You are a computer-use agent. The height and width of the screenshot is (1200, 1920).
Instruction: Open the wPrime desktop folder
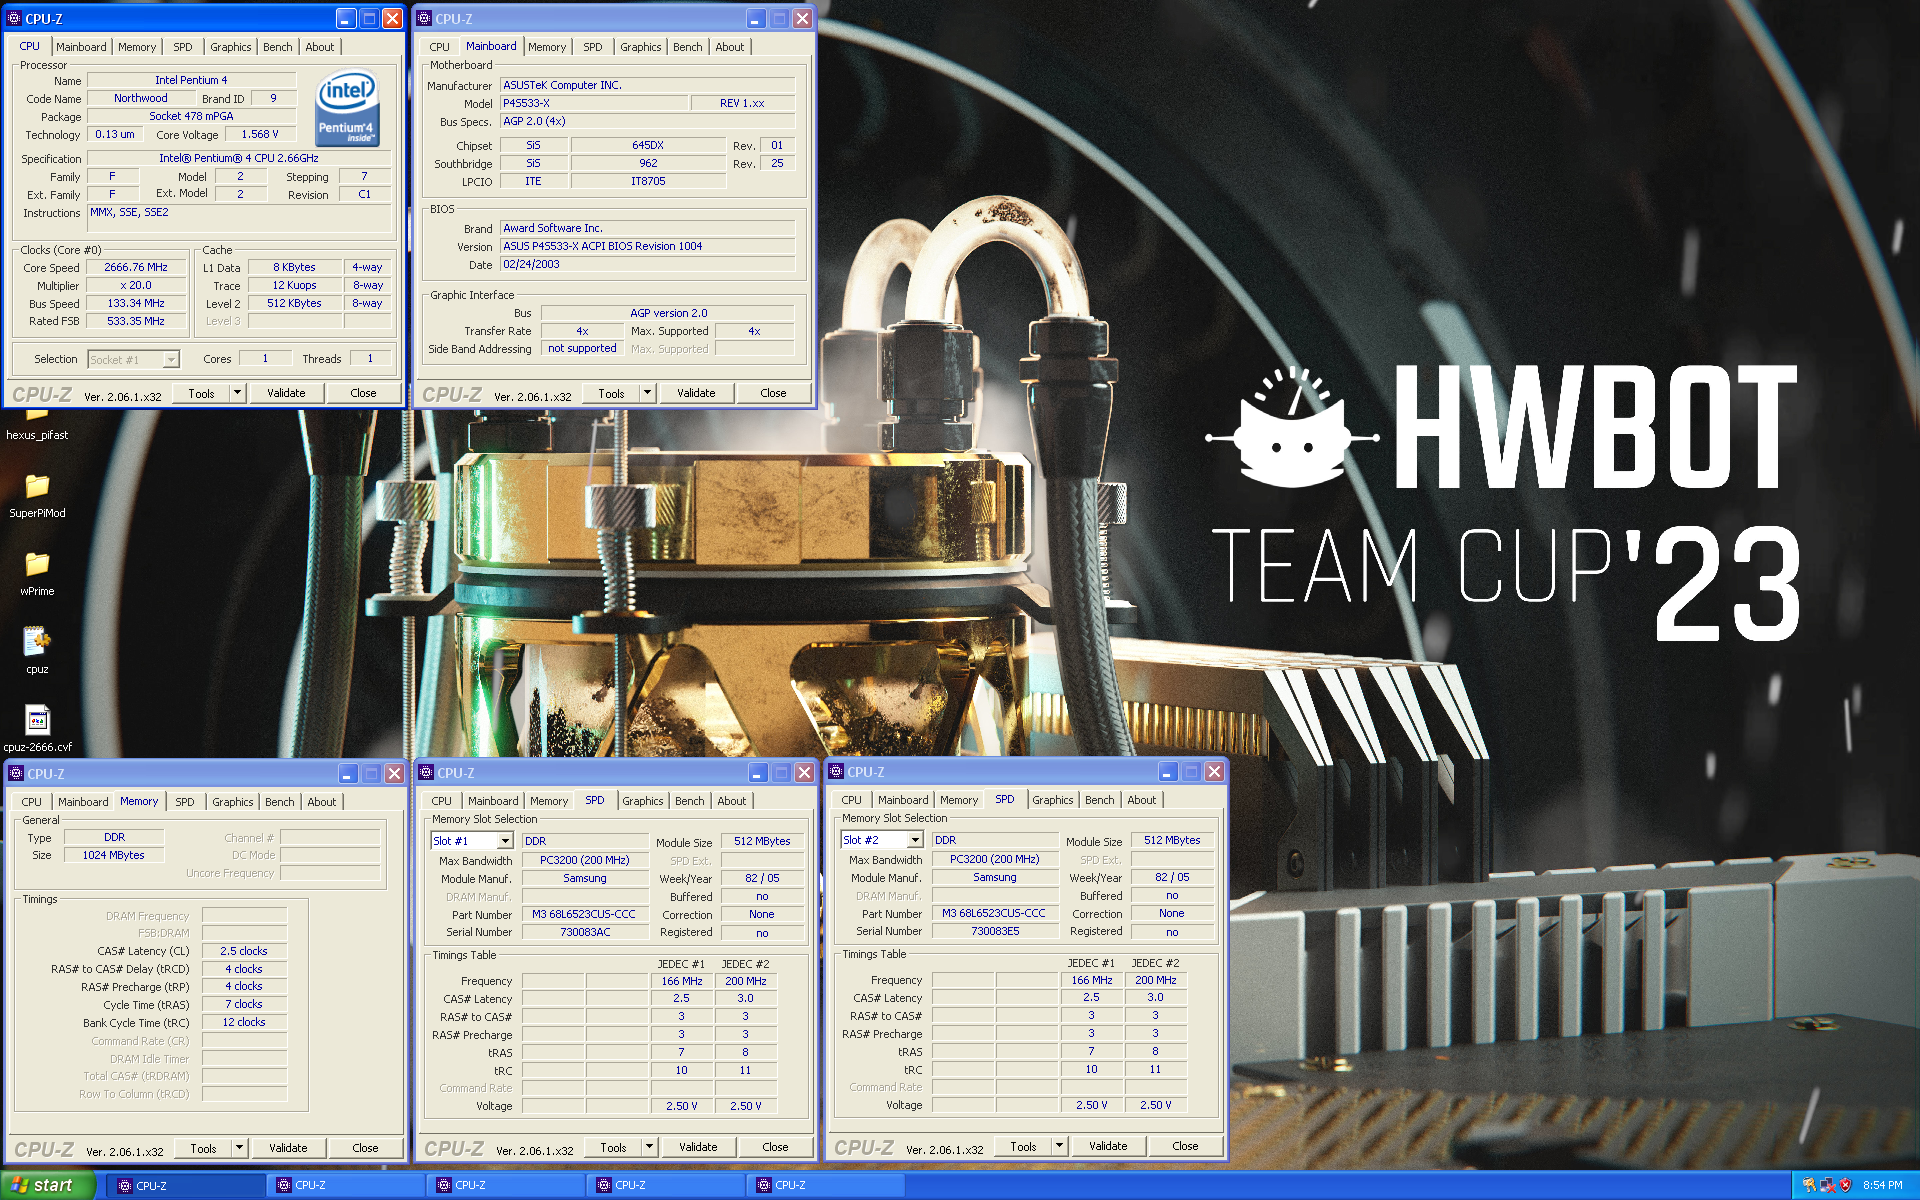[37, 565]
